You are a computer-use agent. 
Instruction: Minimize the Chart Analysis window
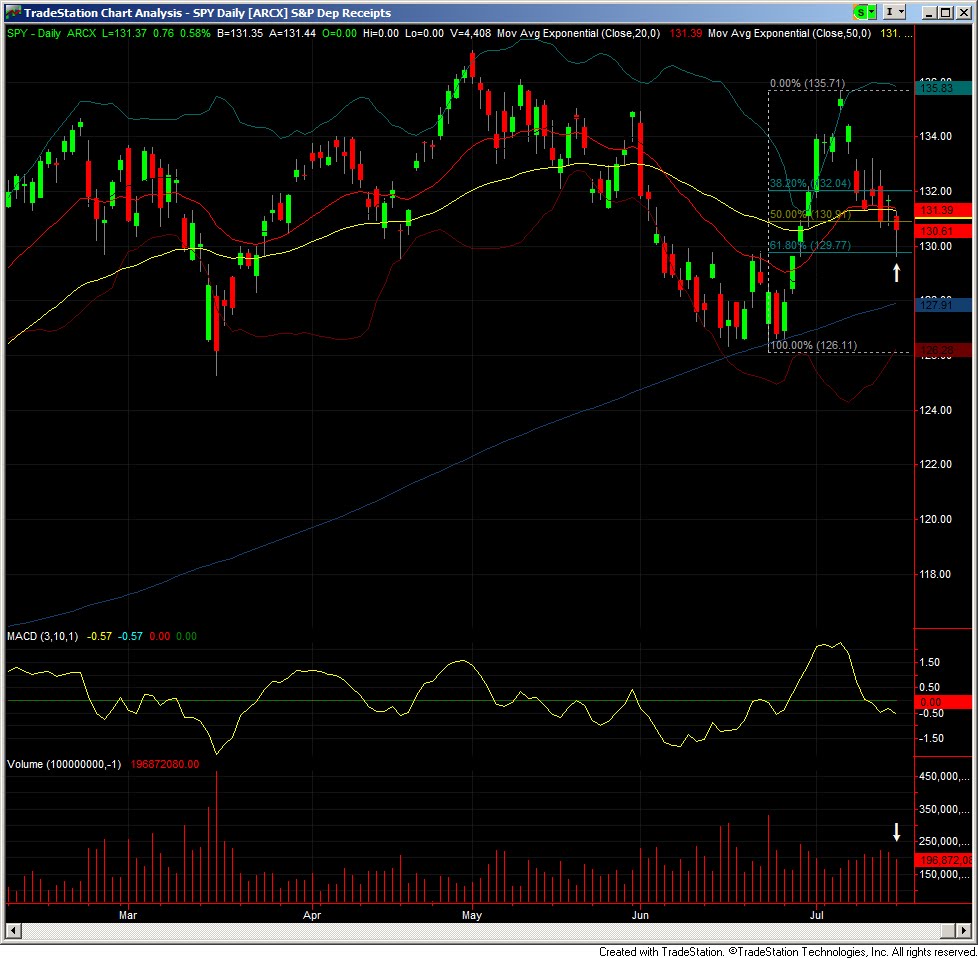(x=929, y=12)
